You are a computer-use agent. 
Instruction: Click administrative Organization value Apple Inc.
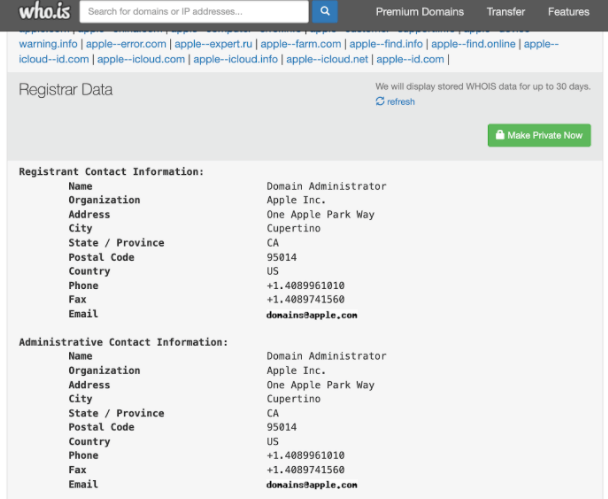pyautogui.click(x=296, y=371)
